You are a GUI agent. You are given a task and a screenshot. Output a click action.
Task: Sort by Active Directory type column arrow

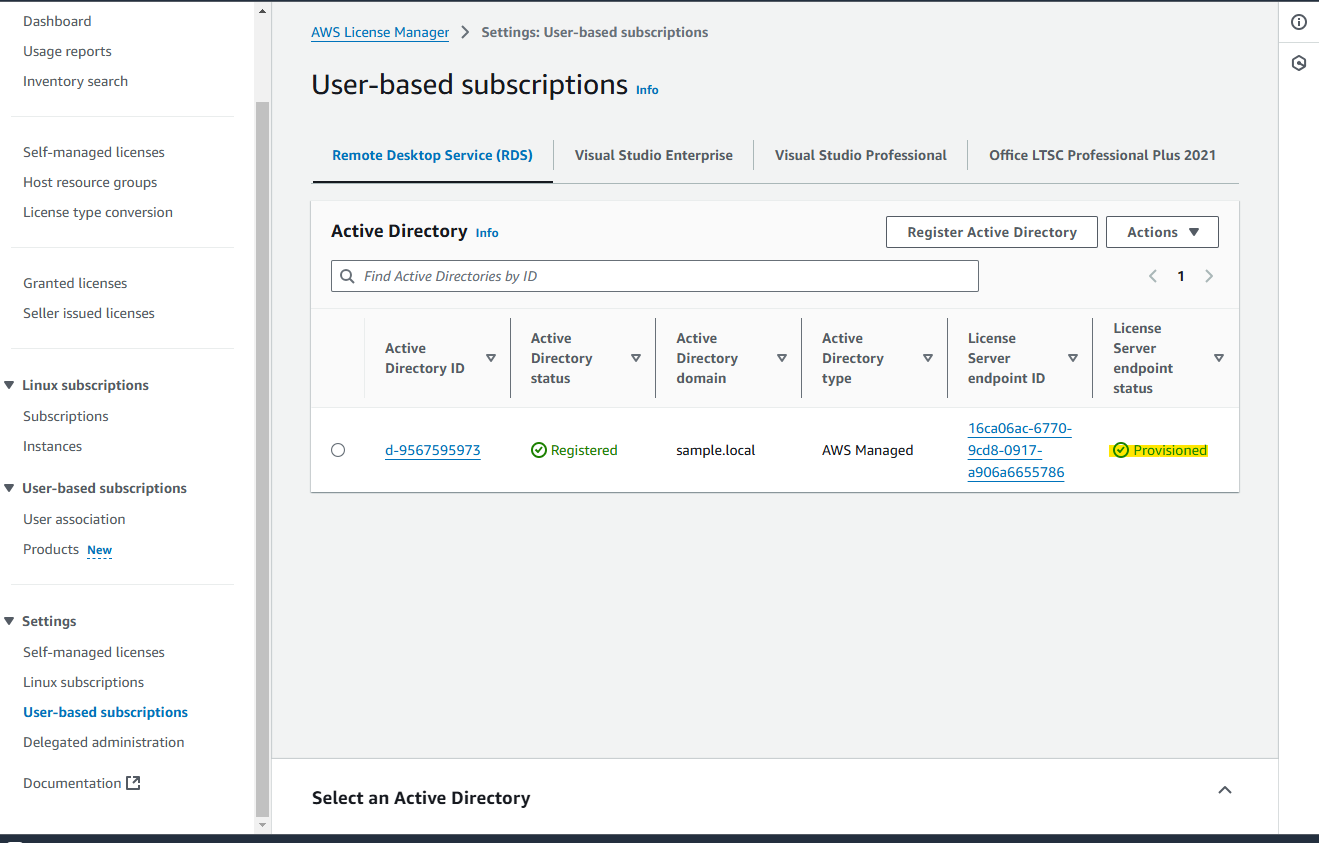click(928, 358)
